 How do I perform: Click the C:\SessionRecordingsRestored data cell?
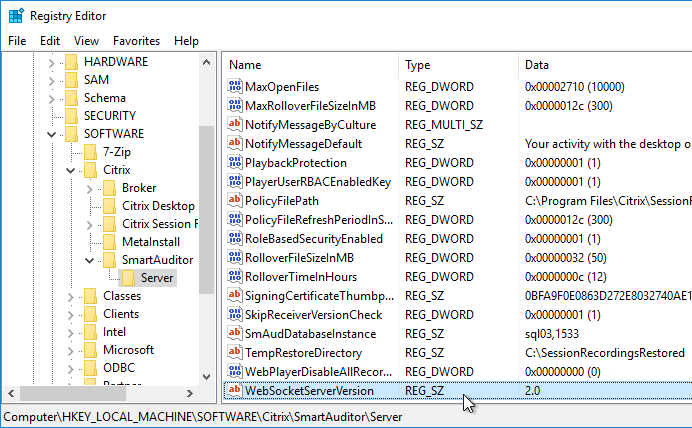605,353
